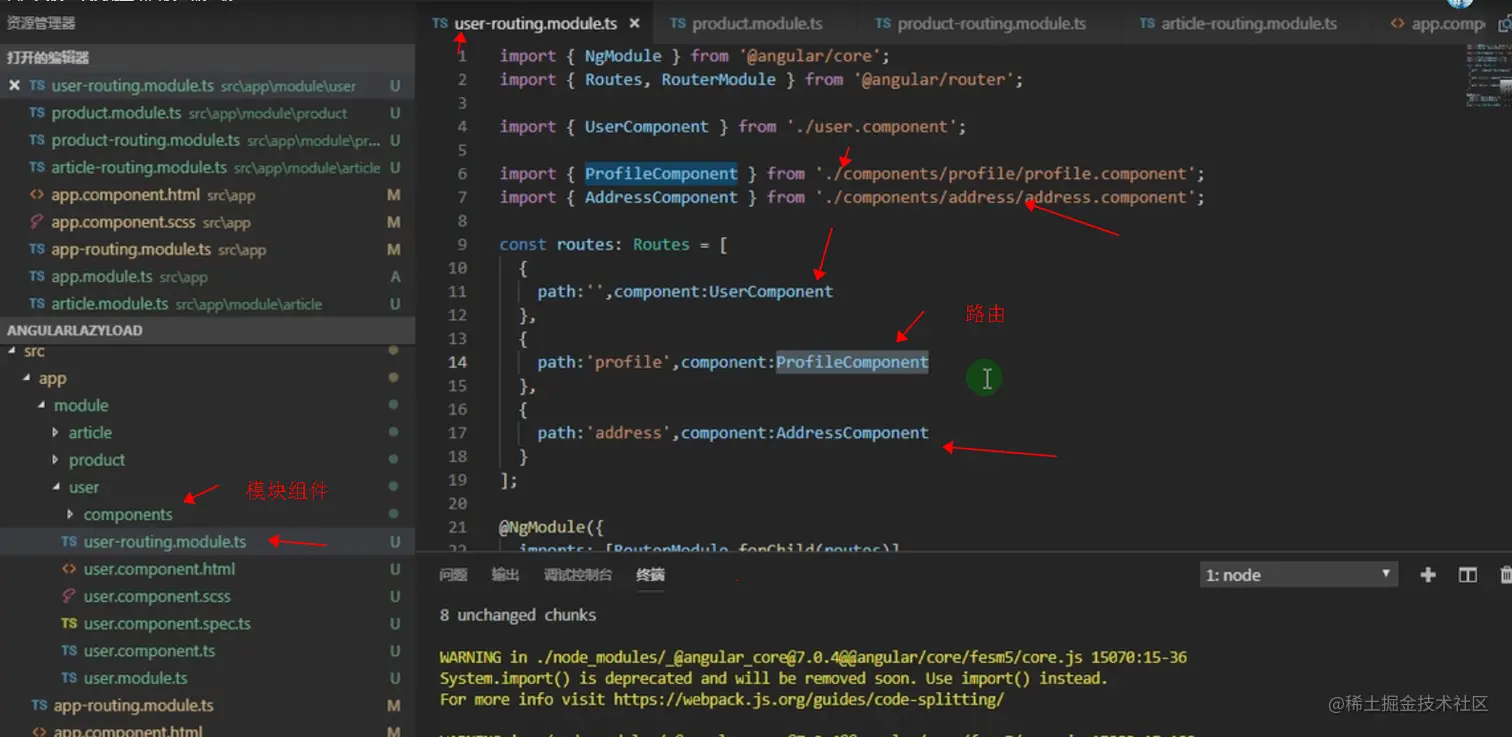The height and width of the screenshot is (737, 1512).
Task: Click UserComponent on line 11
Action: click(771, 292)
